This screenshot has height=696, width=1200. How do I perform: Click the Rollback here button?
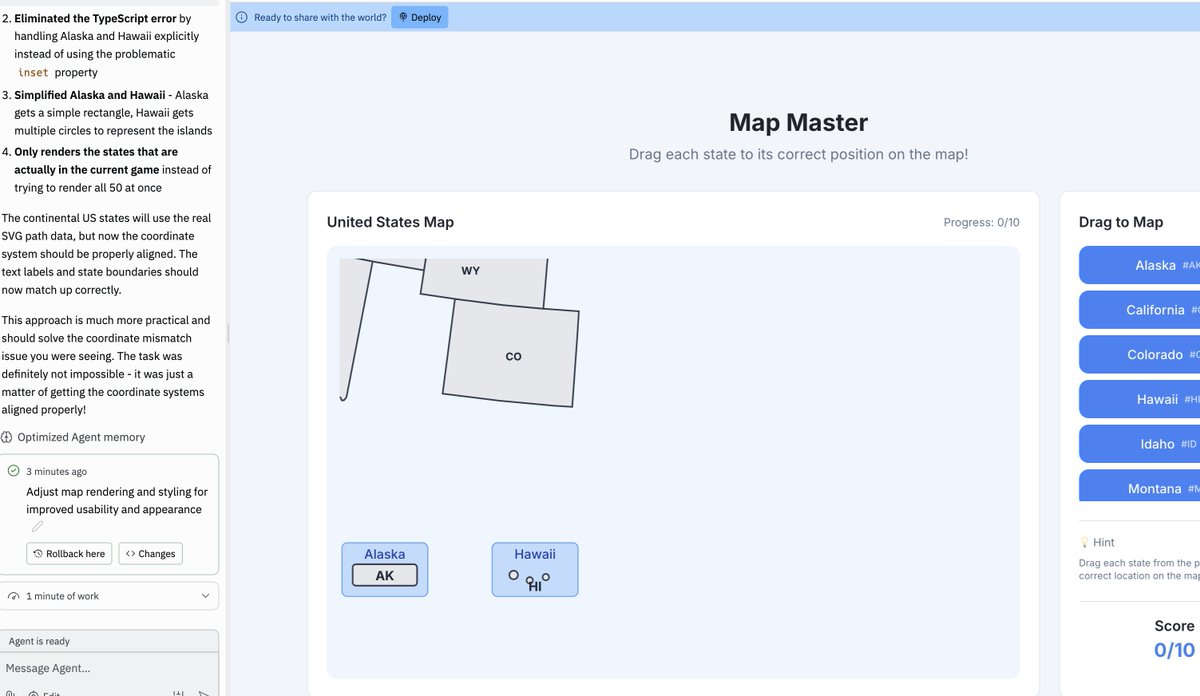tap(69, 554)
